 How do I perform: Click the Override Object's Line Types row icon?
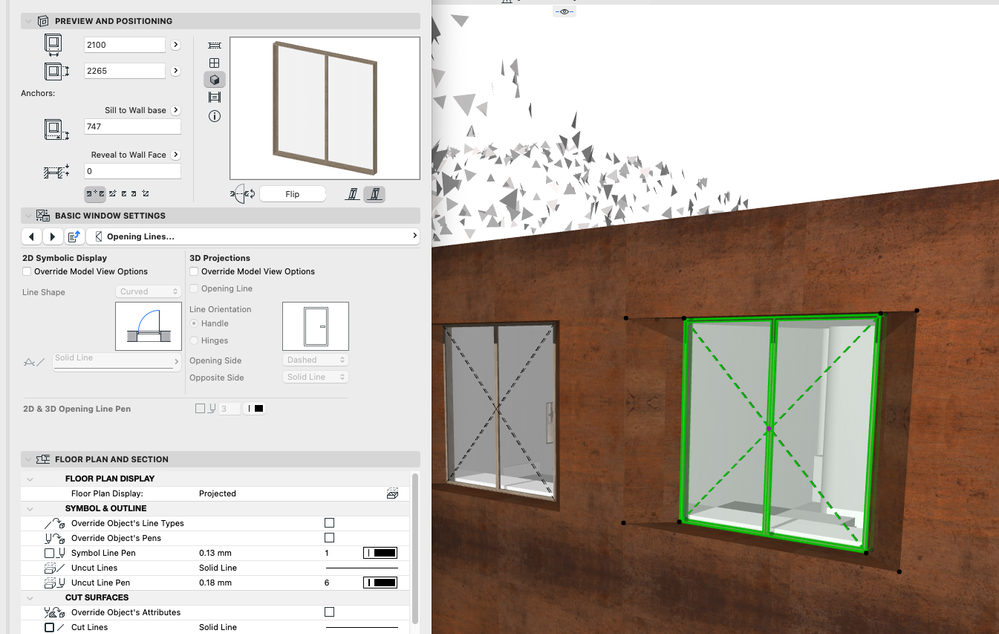(55, 523)
